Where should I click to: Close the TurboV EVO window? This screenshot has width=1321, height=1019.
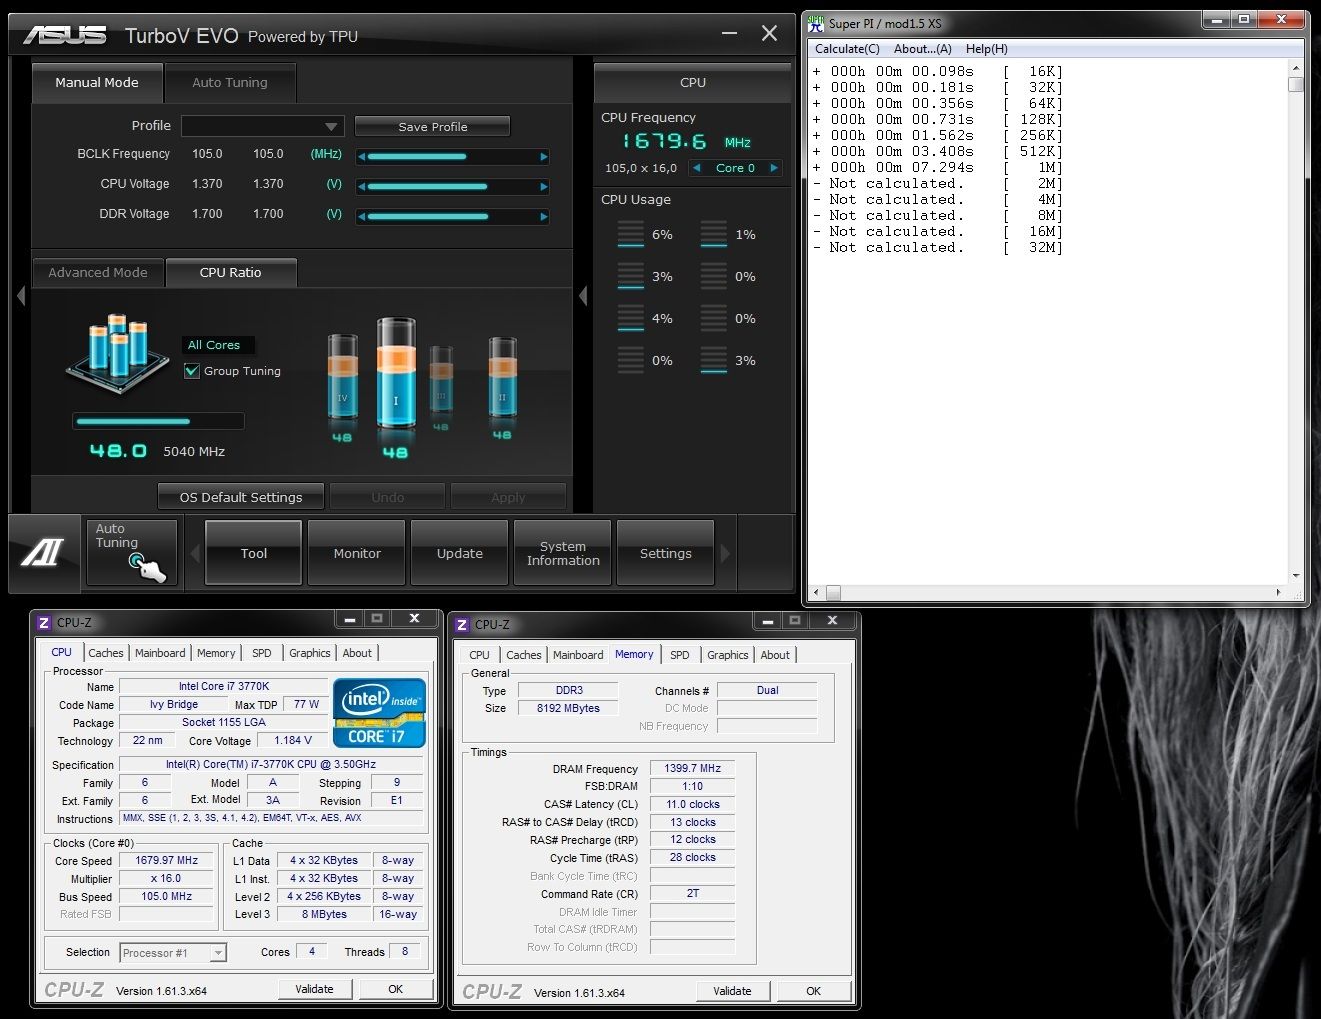click(769, 33)
